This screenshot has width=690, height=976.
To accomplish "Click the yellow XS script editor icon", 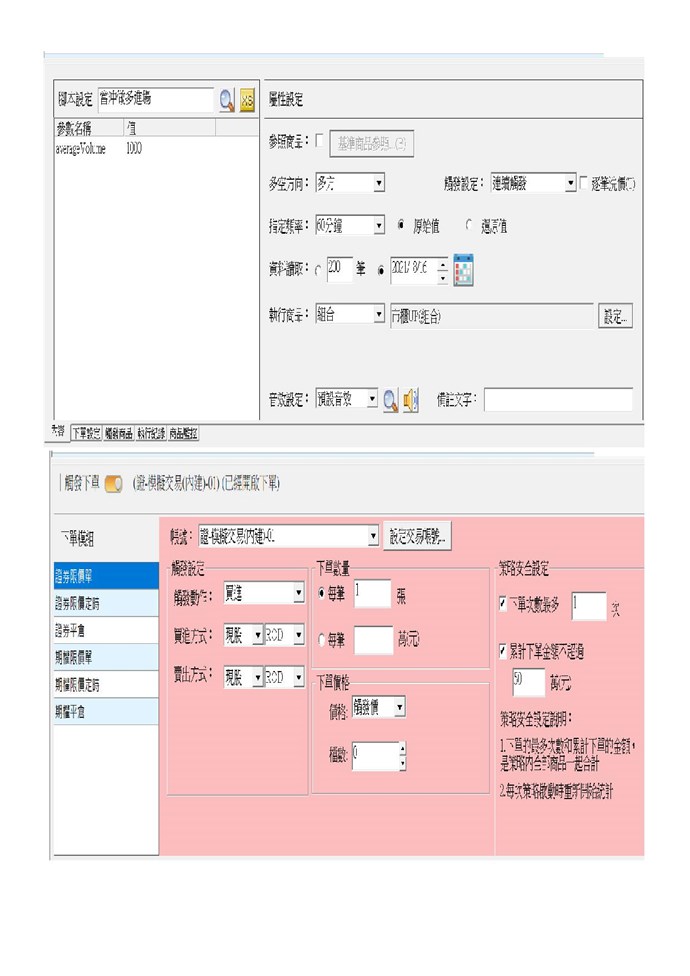I will tap(247, 100).
